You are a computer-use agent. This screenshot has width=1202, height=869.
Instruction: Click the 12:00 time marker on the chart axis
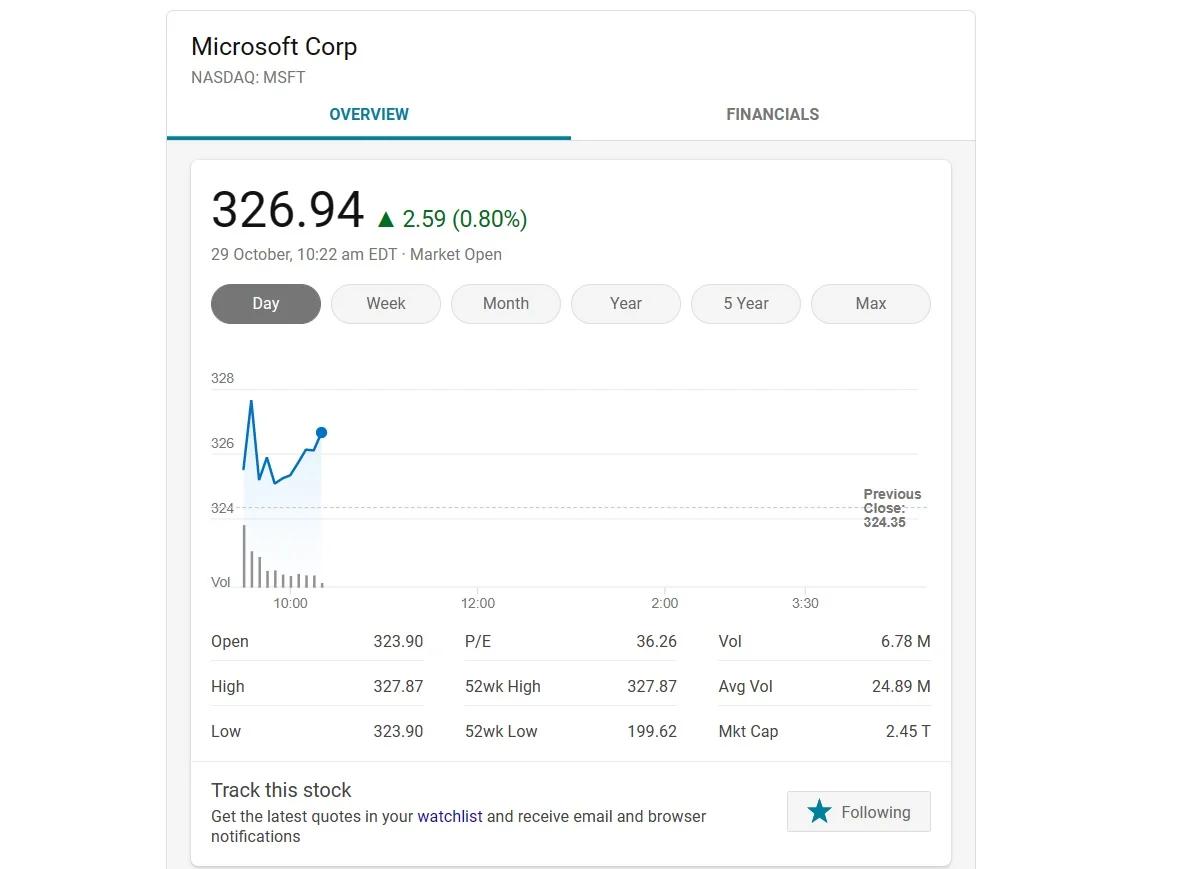click(x=478, y=603)
